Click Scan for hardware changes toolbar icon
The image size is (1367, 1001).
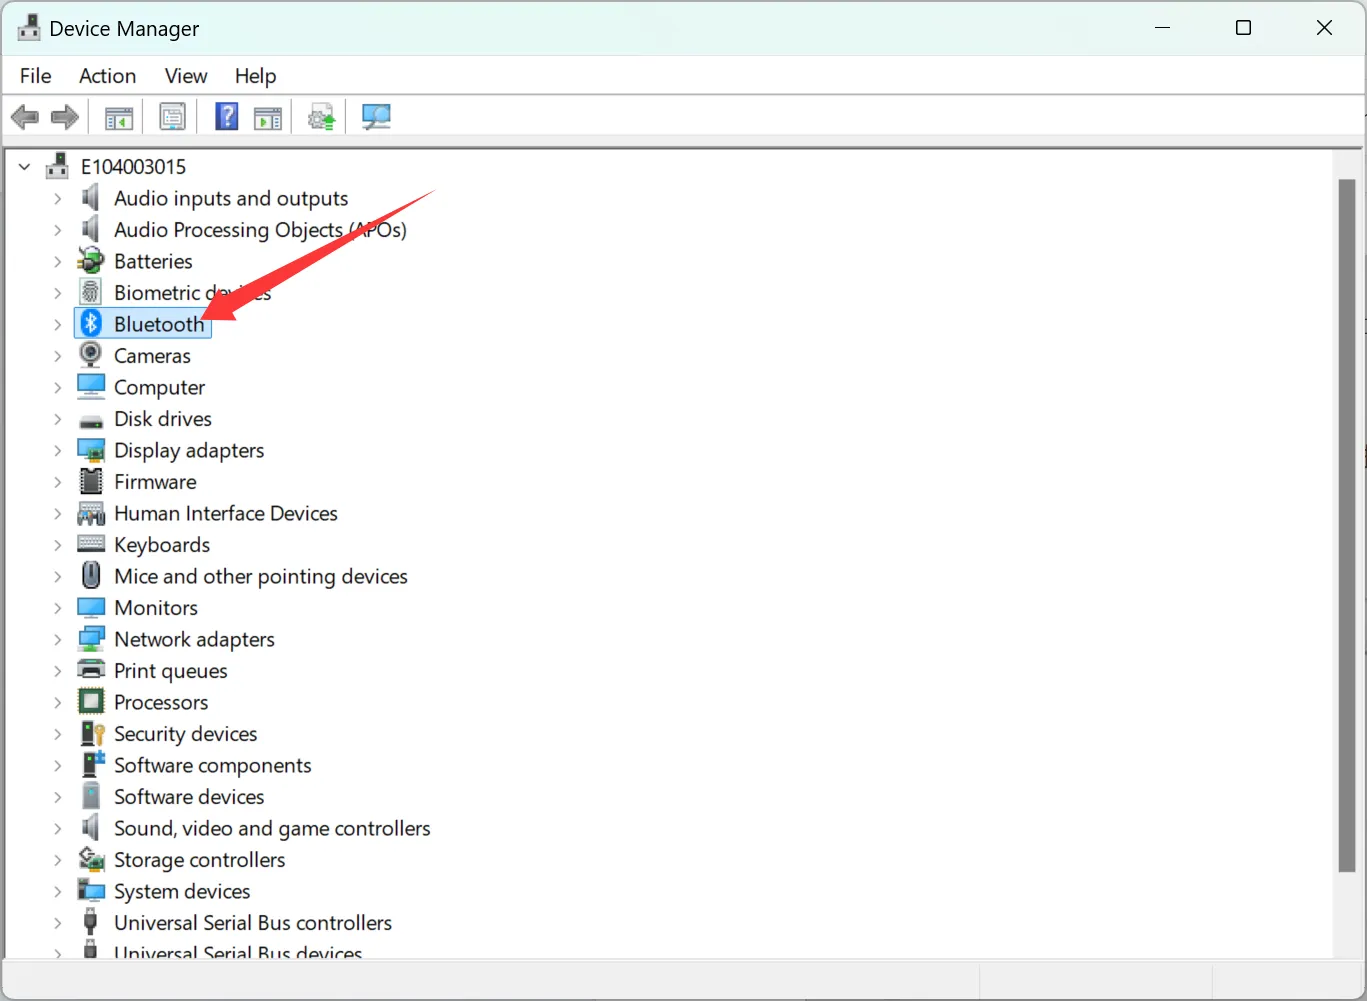pyautogui.click(x=376, y=117)
